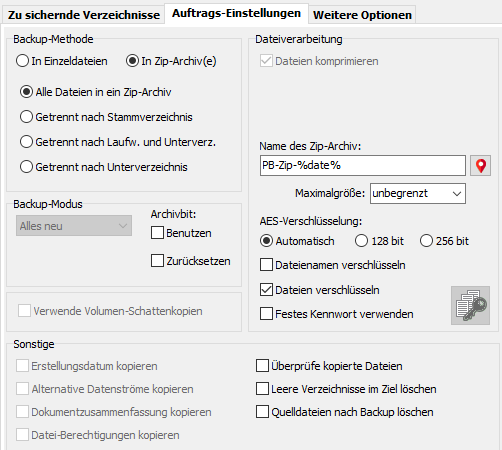
Task: Click the Archivbit label
Action: pyautogui.click(x=173, y=214)
